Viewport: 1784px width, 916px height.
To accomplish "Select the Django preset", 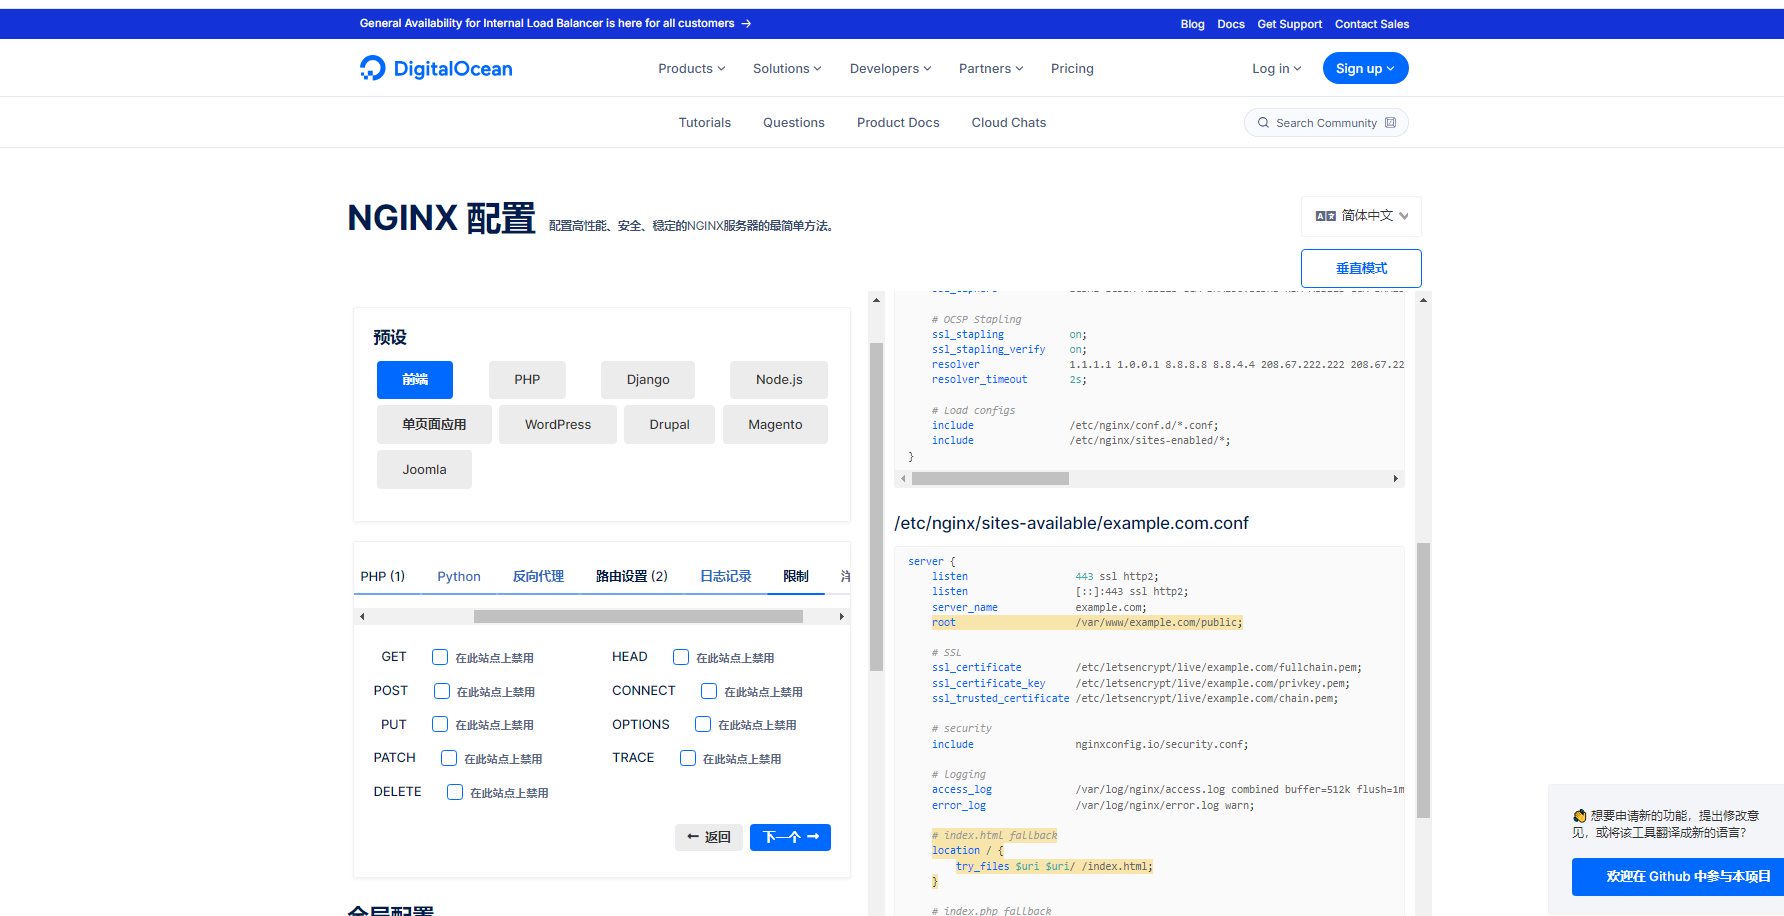I will [x=648, y=380].
